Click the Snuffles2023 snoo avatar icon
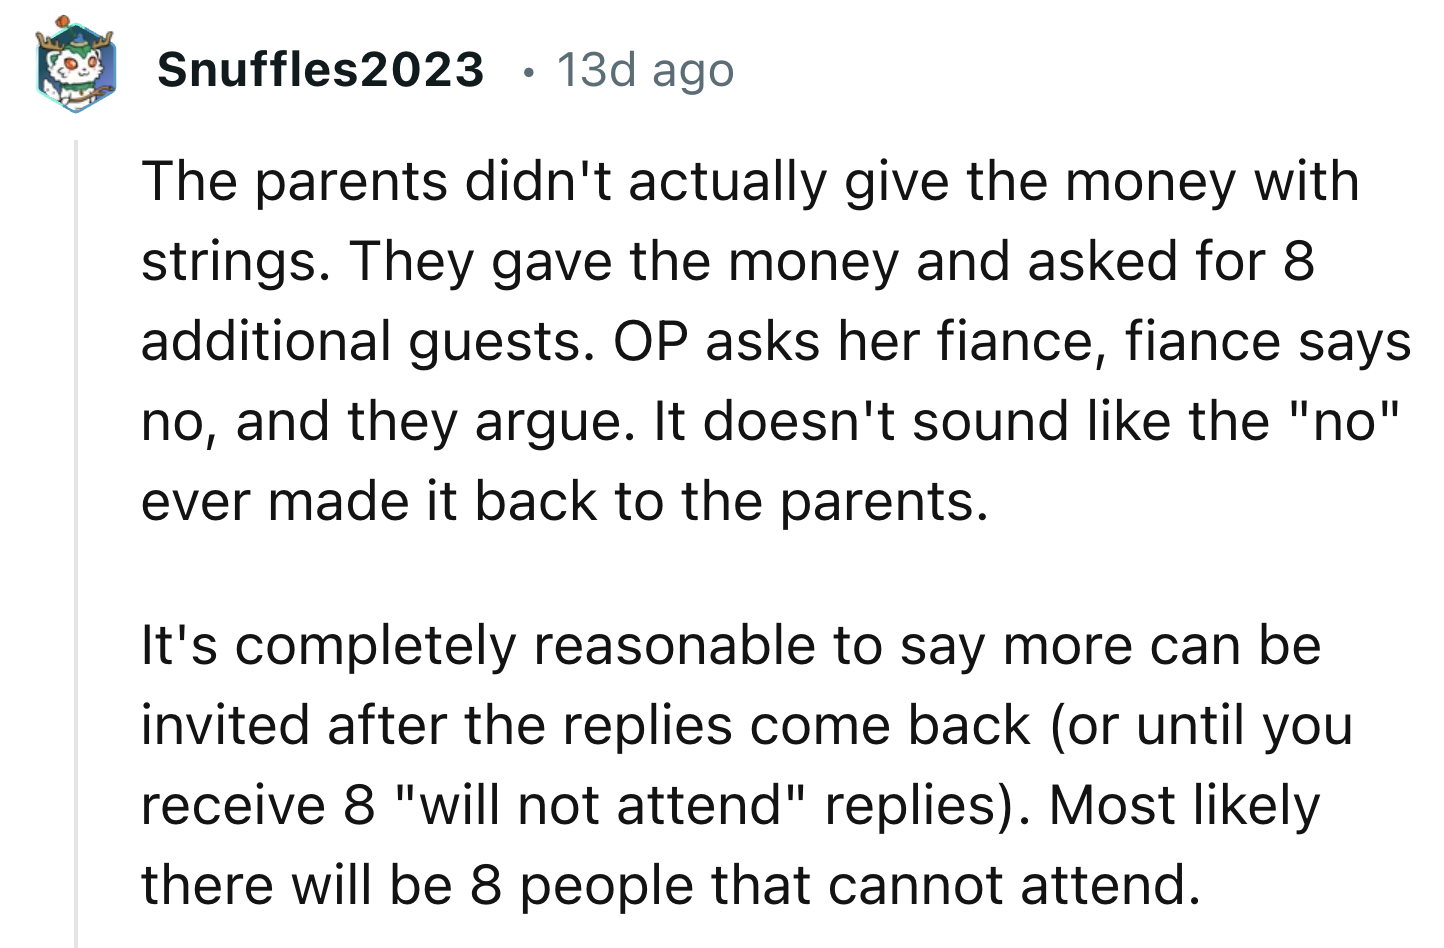 click(76, 68)
